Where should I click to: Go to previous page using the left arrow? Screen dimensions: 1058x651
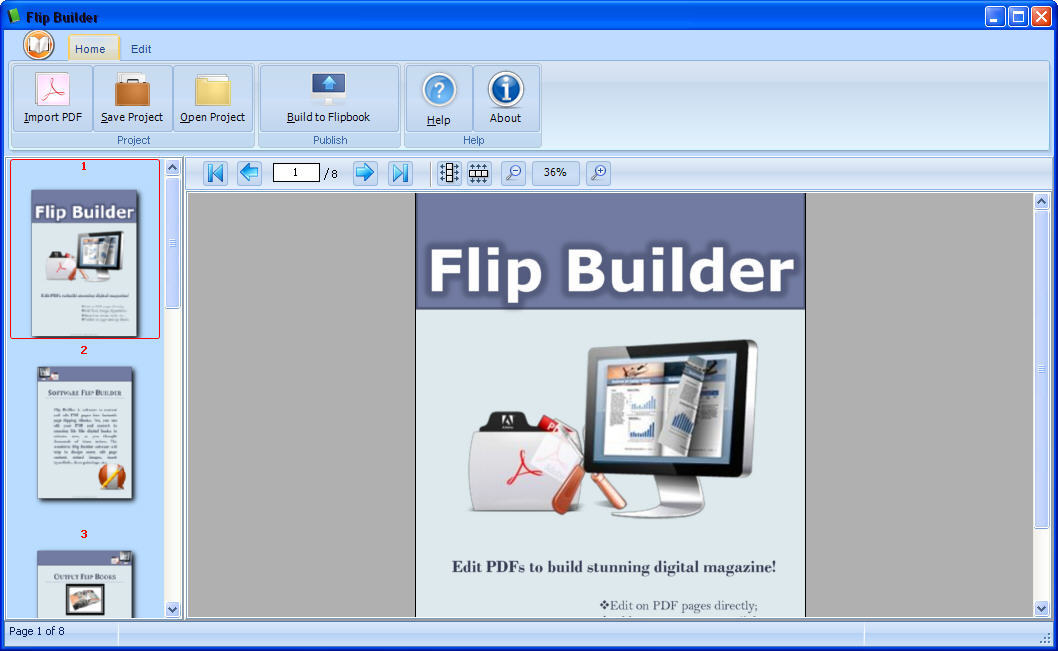coord(250,172)
